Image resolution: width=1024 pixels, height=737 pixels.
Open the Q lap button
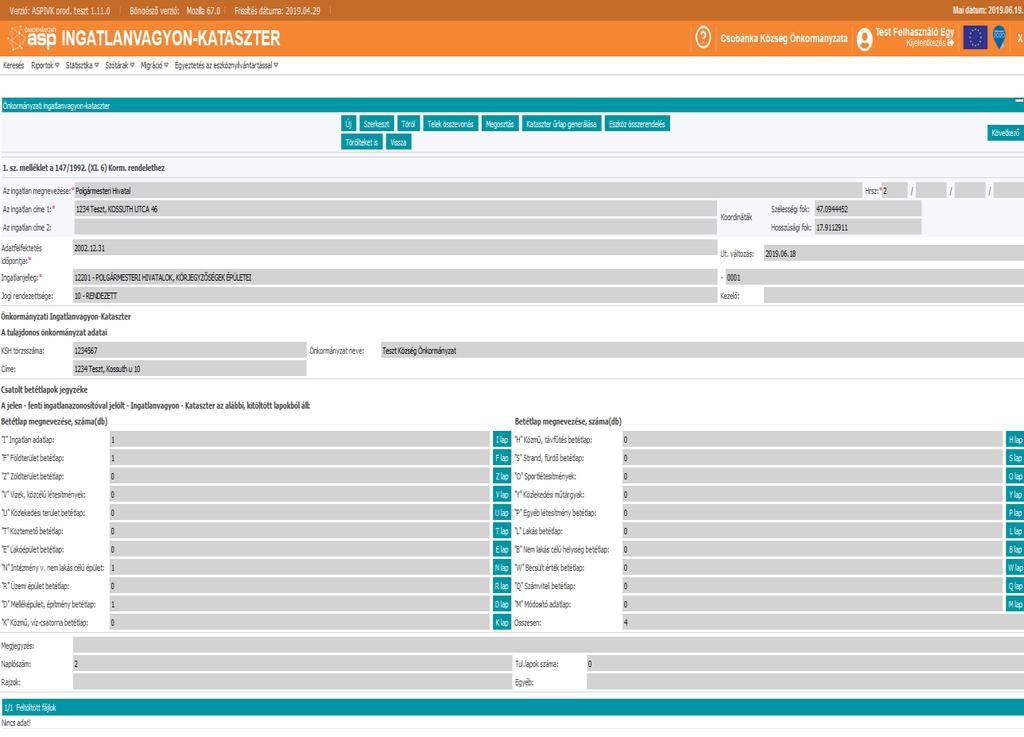coord(1015,586)
